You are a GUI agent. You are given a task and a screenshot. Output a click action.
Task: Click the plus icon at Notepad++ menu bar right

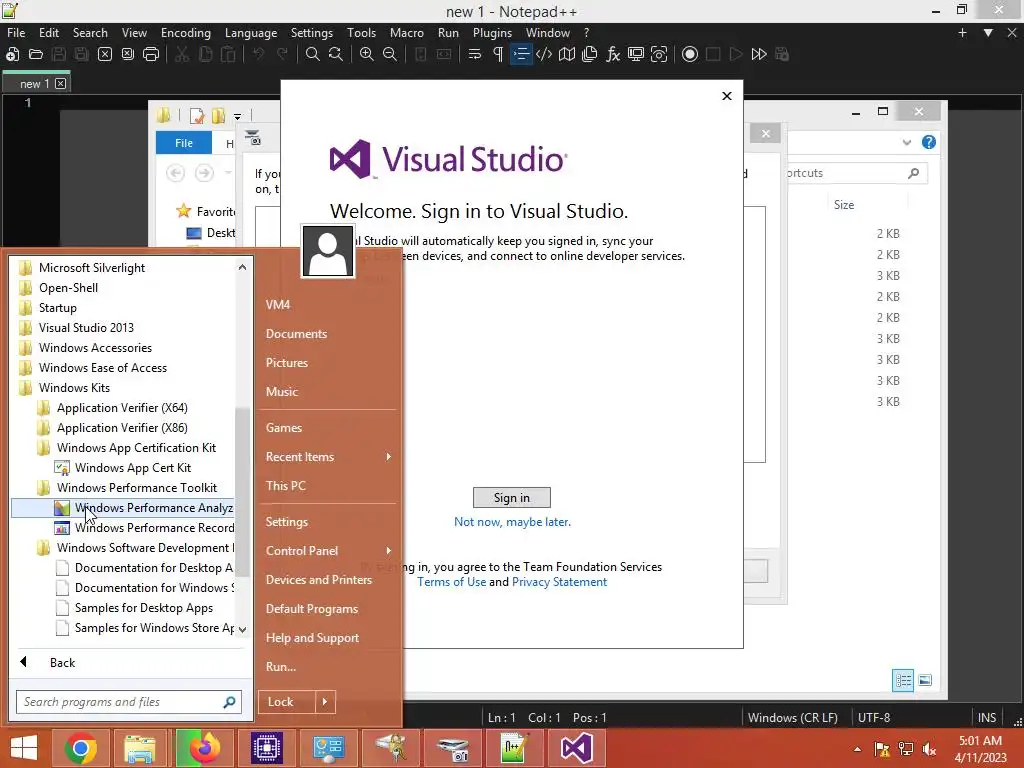pos(962,33)
